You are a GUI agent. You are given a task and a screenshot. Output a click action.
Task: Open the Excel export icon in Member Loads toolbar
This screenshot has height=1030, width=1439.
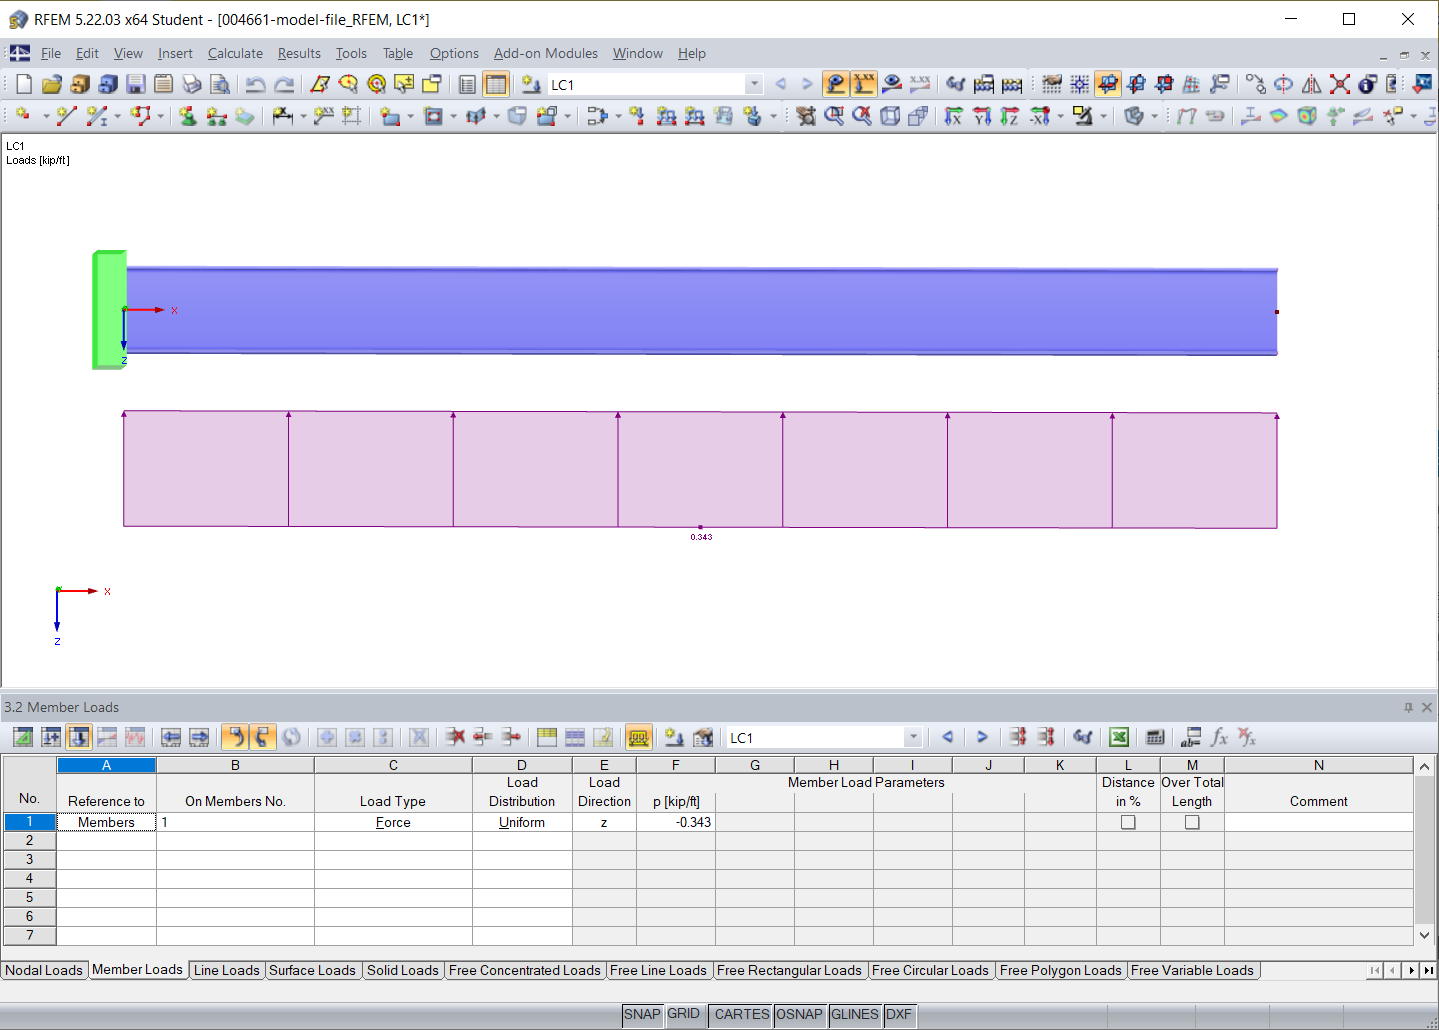tap(1119, 737)
